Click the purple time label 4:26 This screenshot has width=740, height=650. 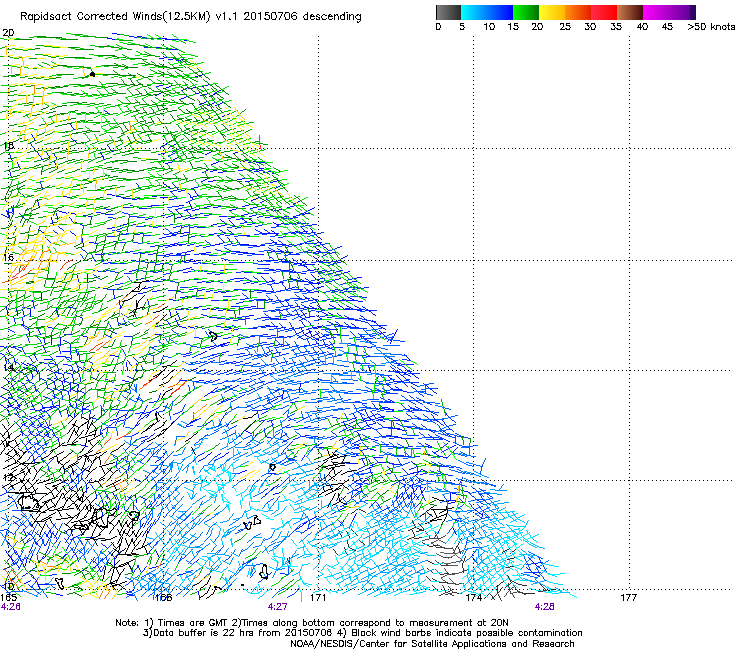[x=10, y=607]
